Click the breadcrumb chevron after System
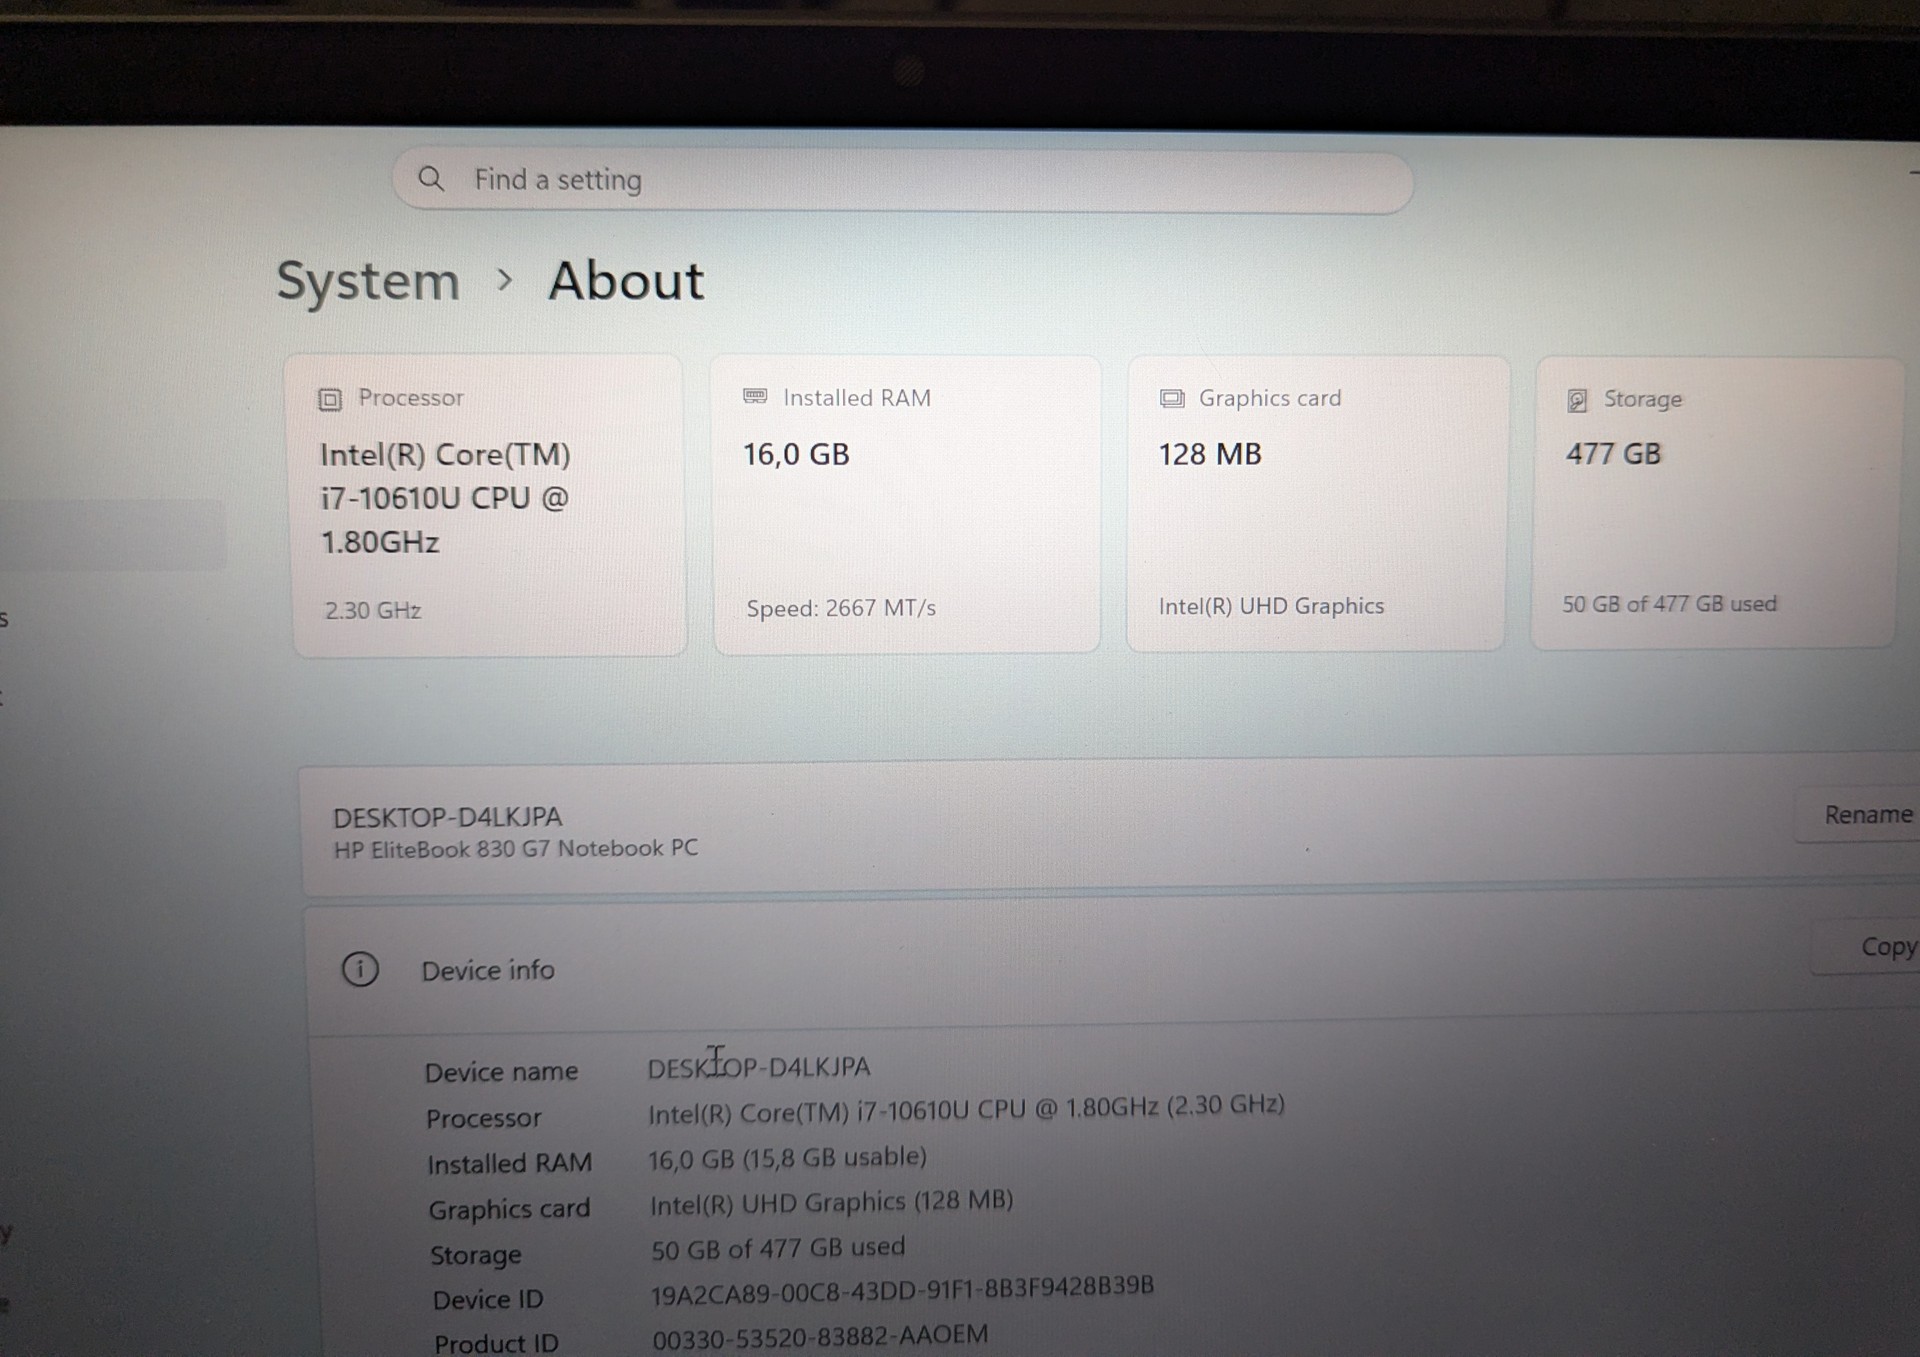 pos(505,281)
